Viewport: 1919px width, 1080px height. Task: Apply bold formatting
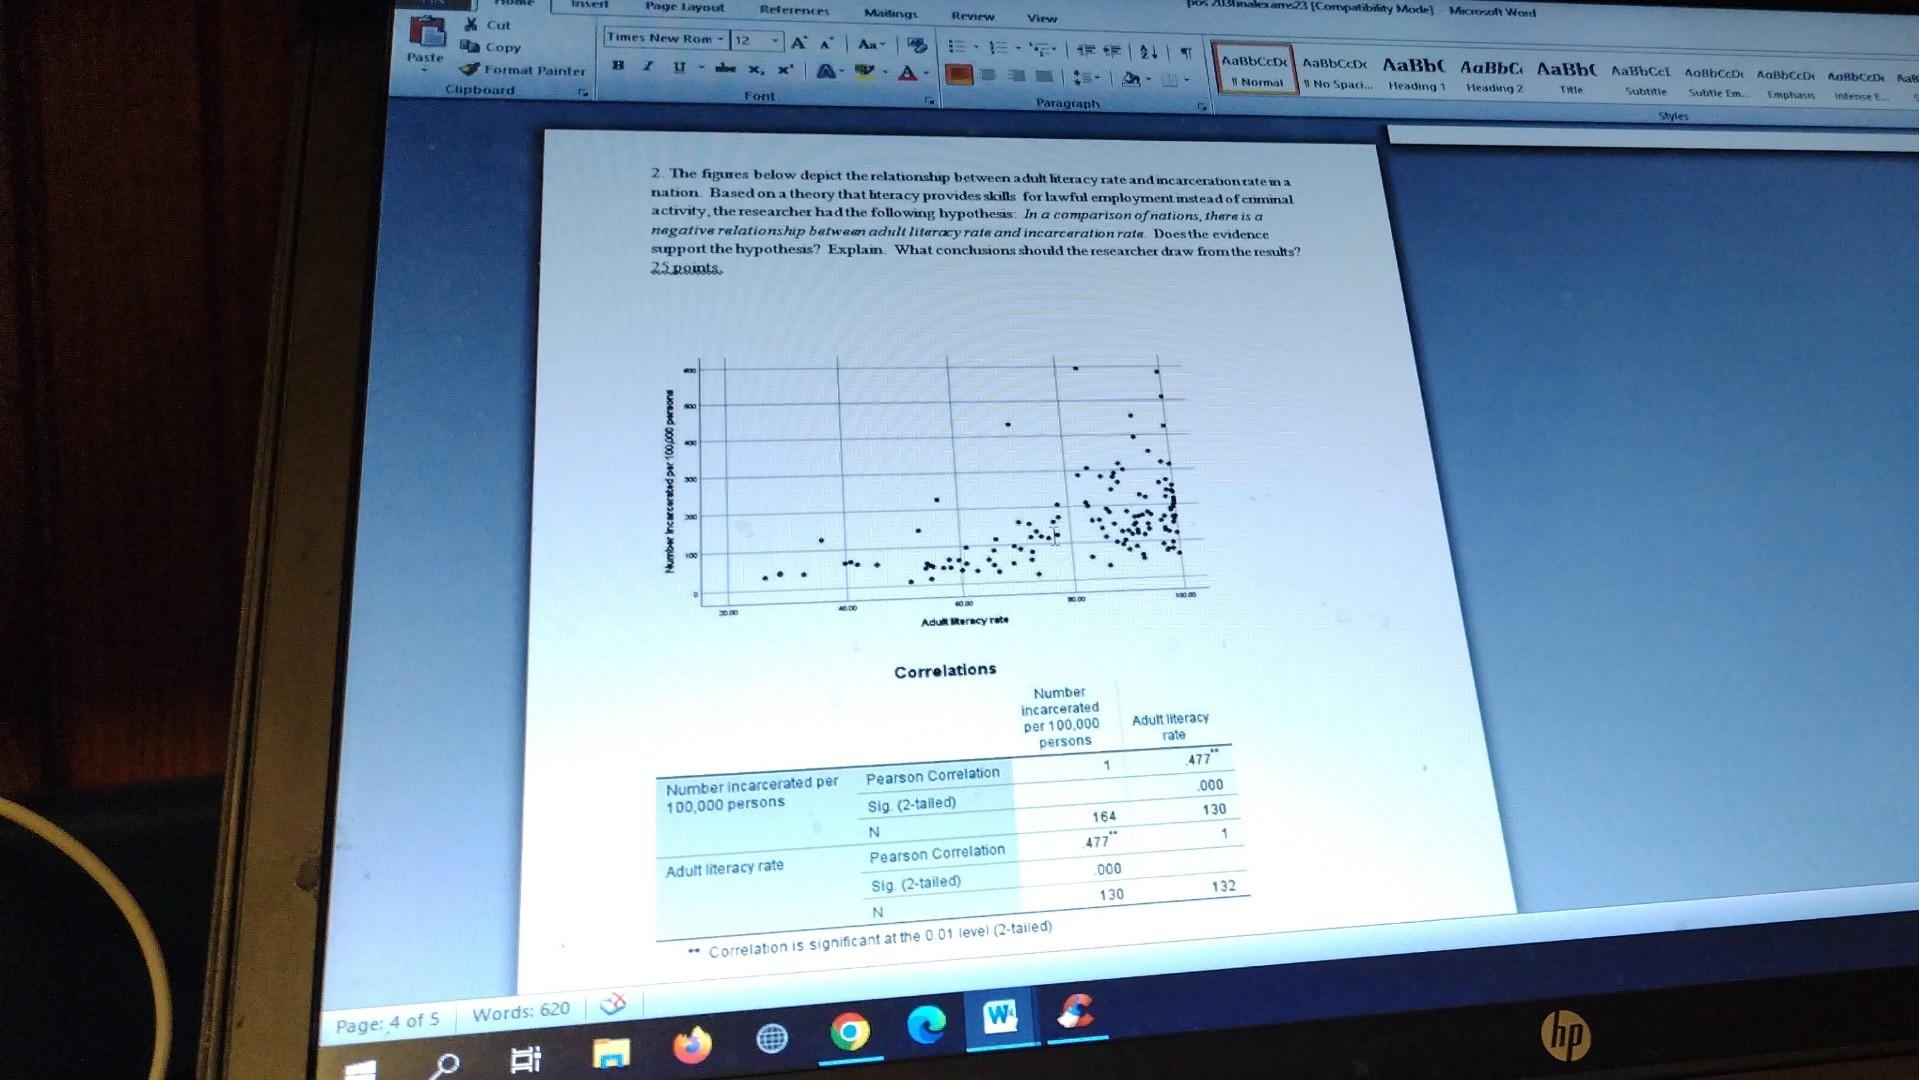click(x=617, y=64)
